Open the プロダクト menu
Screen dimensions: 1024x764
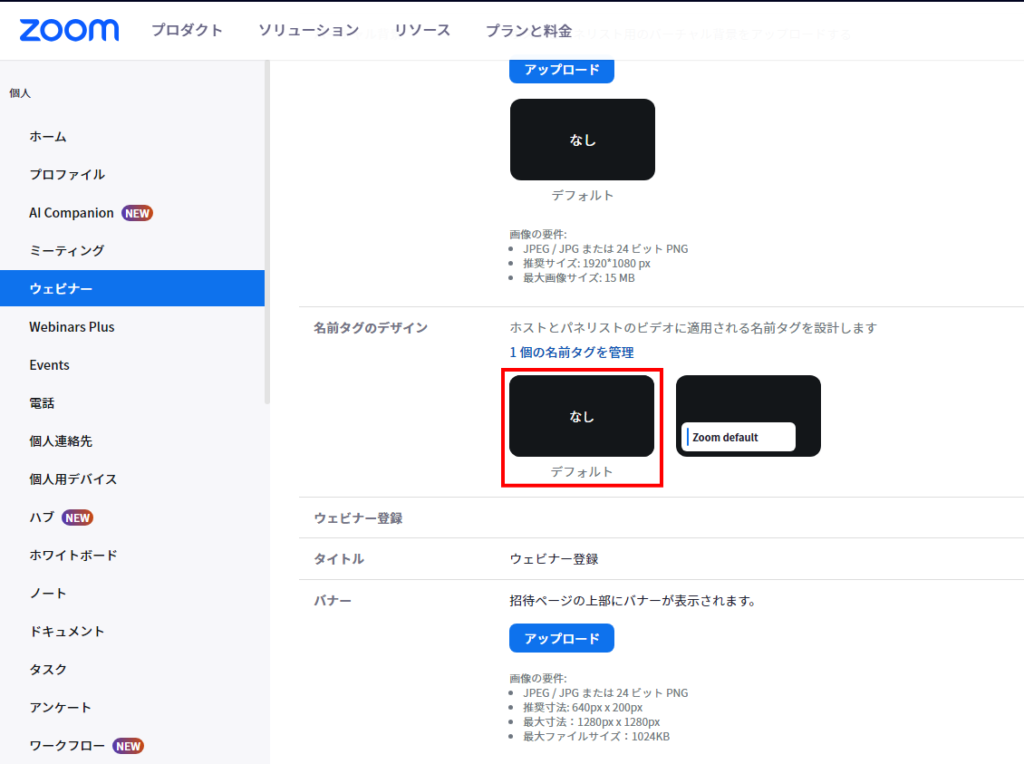187,30
